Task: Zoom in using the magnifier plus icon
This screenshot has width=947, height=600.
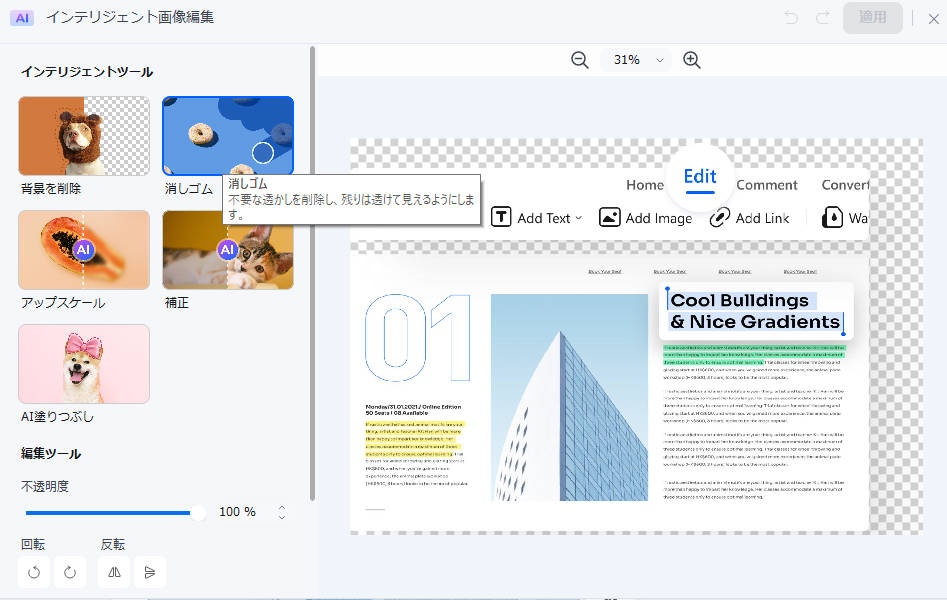Action: 691,60
